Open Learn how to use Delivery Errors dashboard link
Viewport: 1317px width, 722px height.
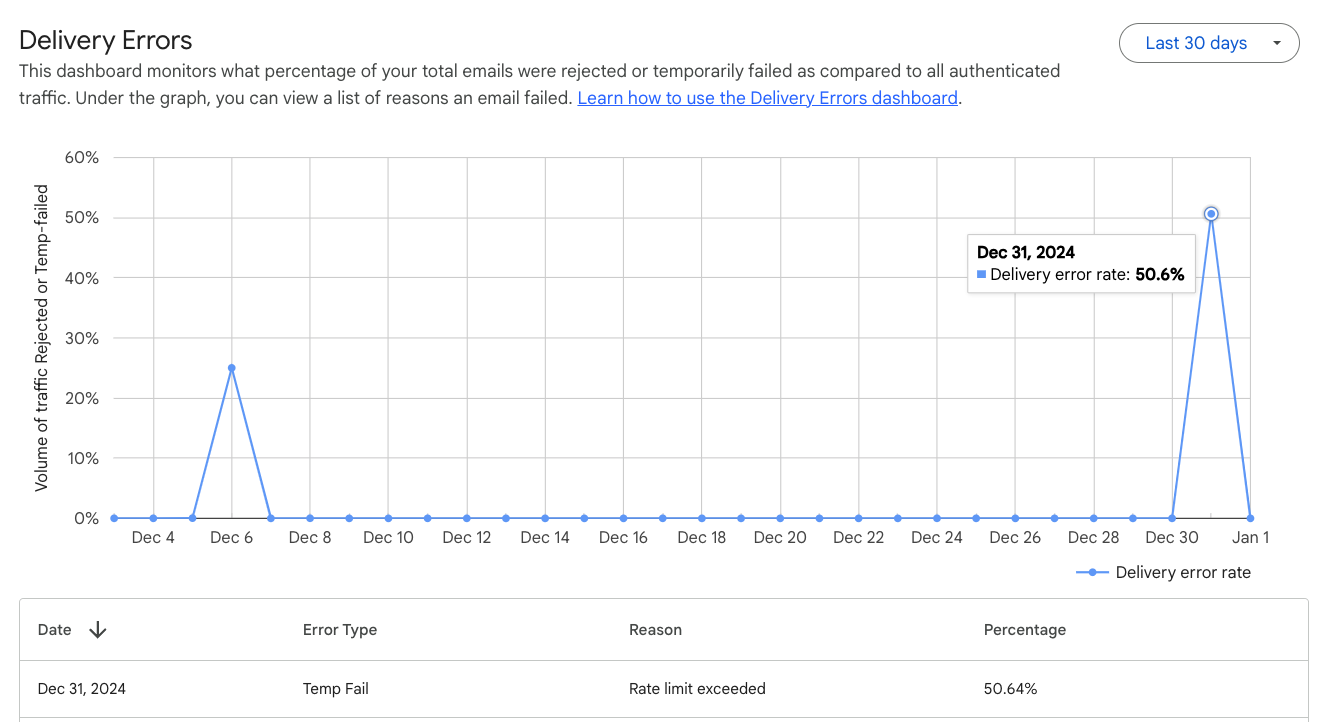click(x=768, y=98)
